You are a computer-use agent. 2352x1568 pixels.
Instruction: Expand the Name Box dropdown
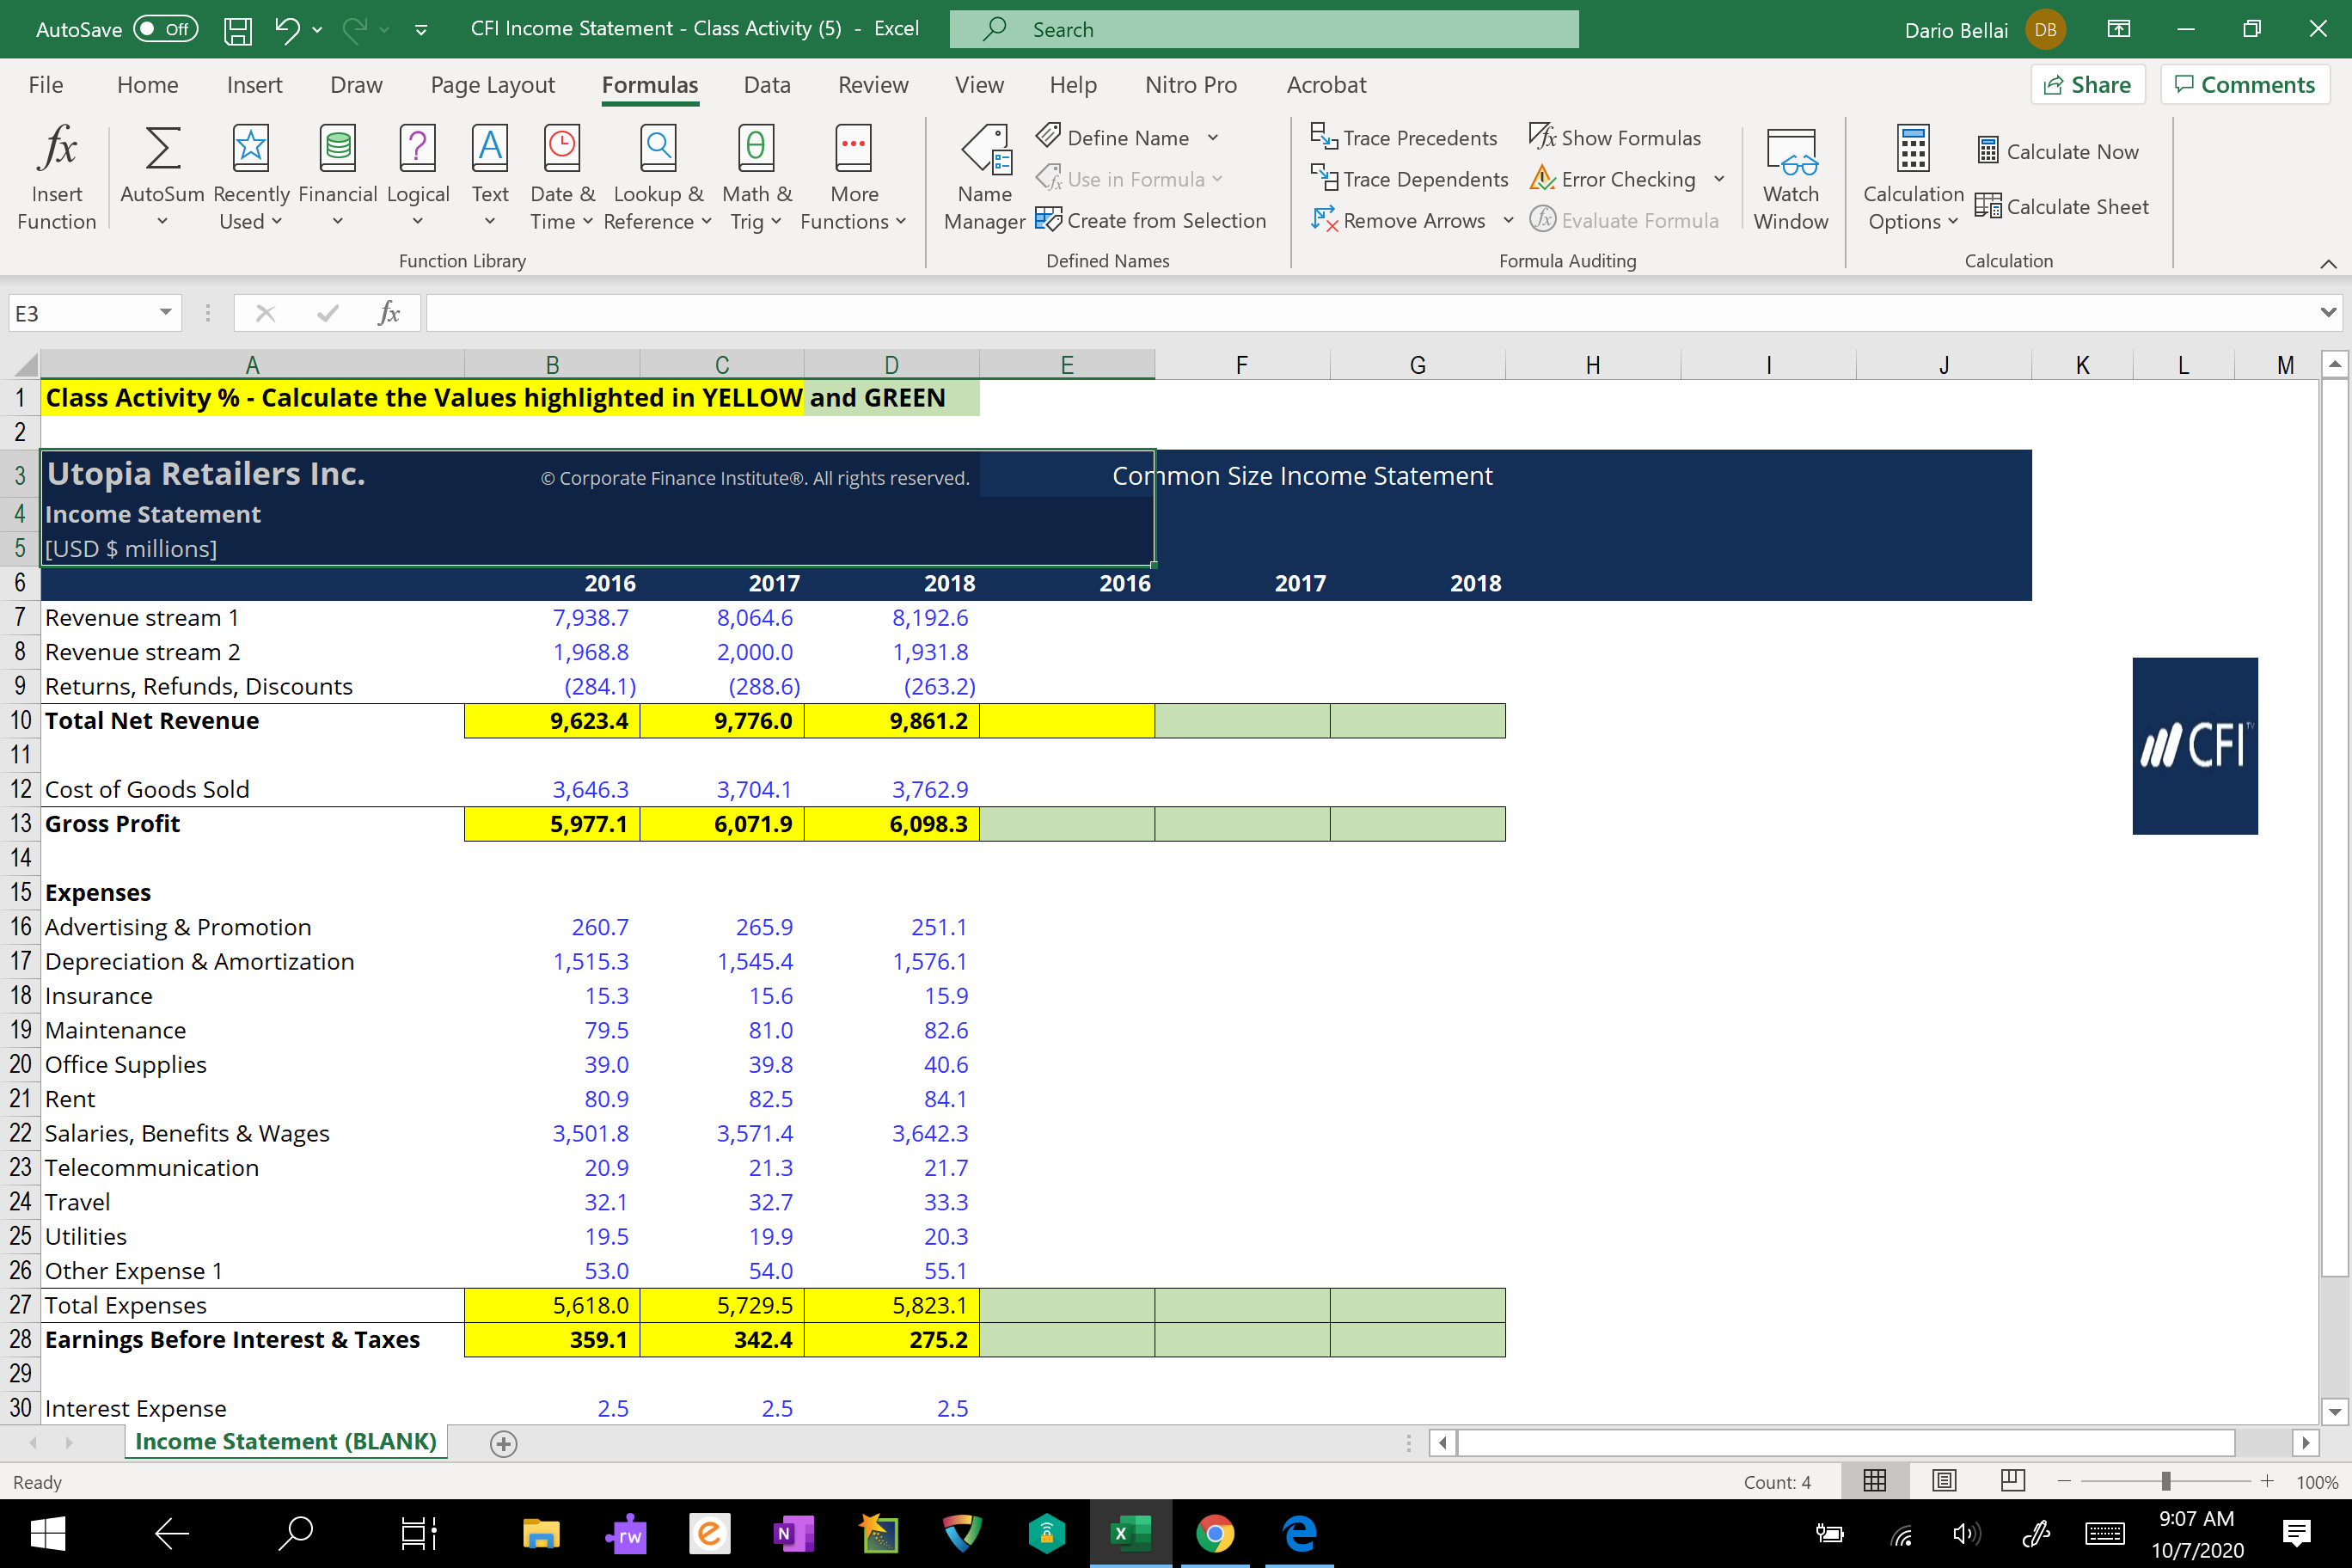pyautogui.click(x=165, y=313)
